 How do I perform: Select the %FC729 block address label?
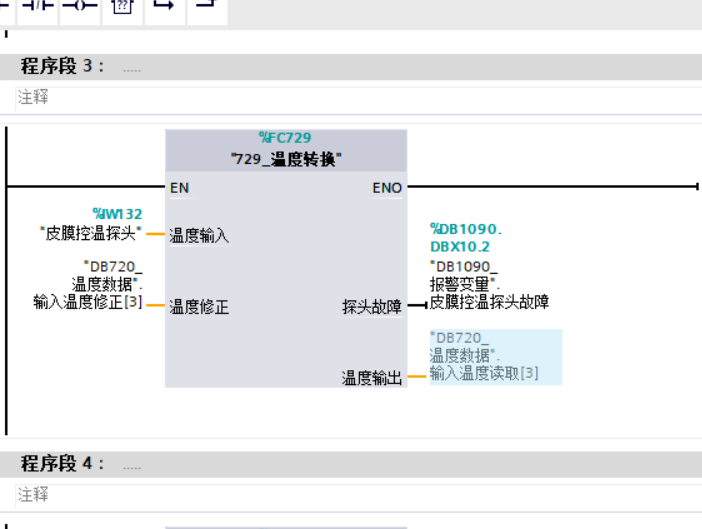(285, 138)
